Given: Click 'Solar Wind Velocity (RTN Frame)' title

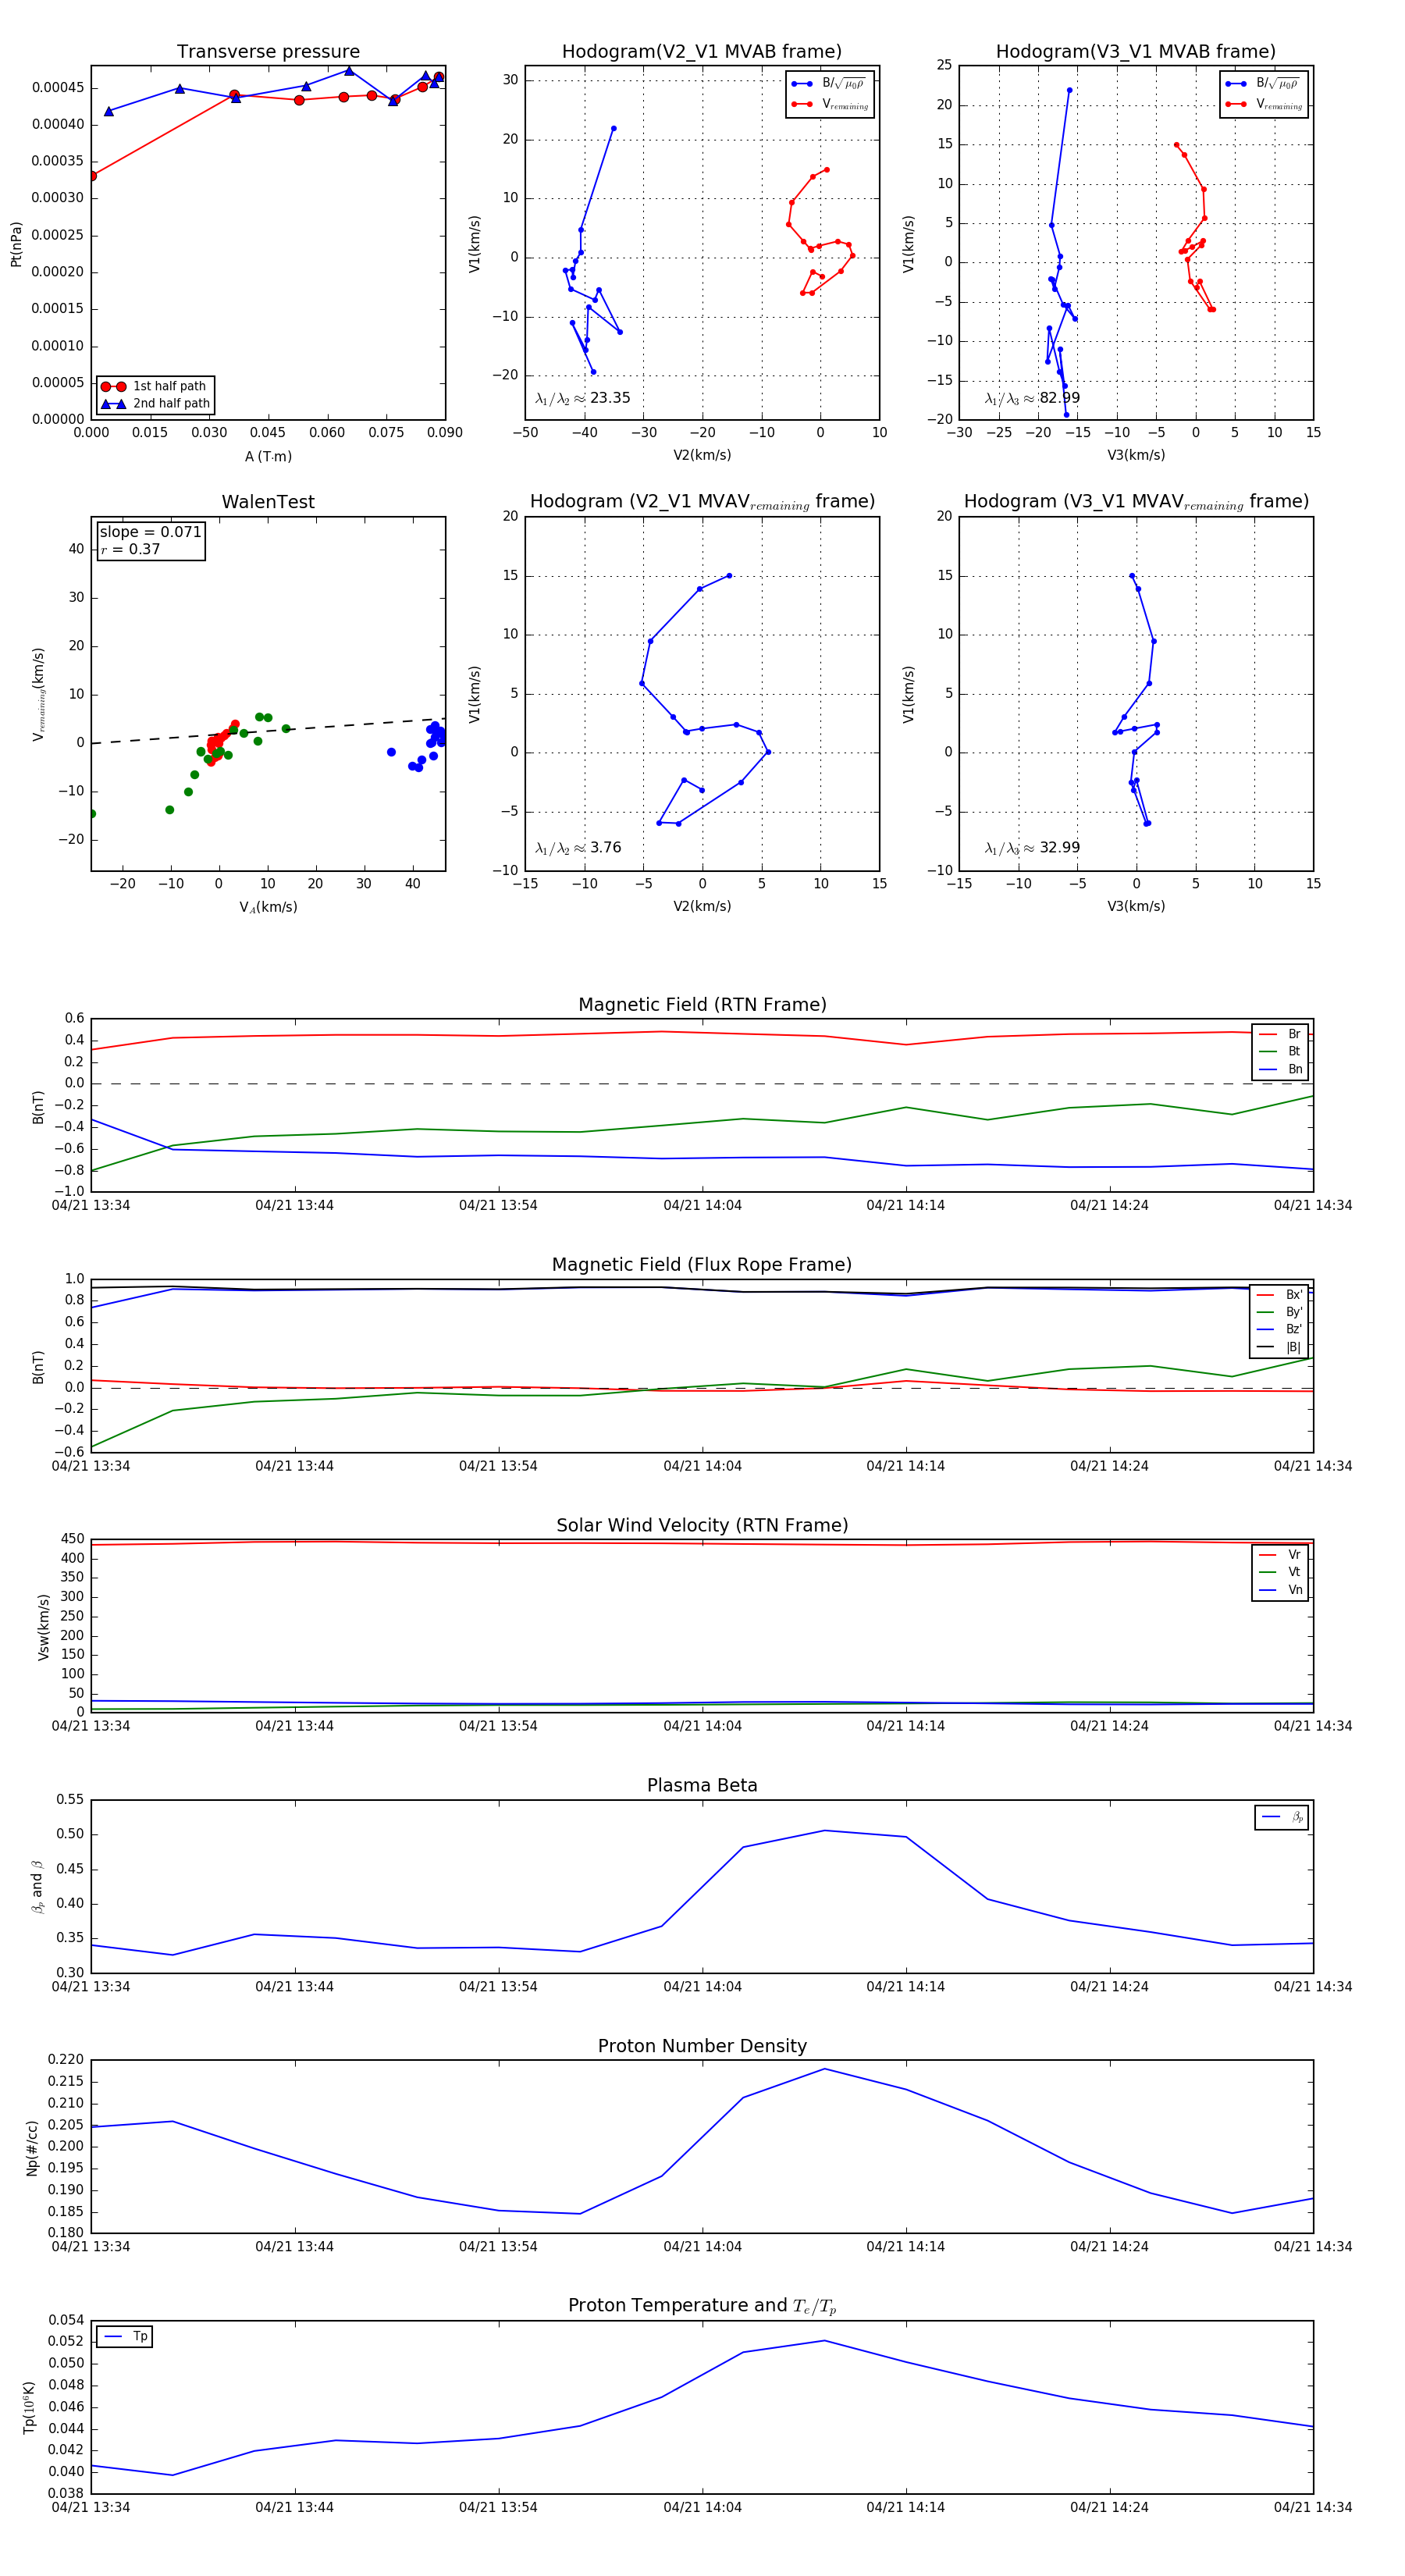Looking at the screenshot, I should [x=702, y=1525].
